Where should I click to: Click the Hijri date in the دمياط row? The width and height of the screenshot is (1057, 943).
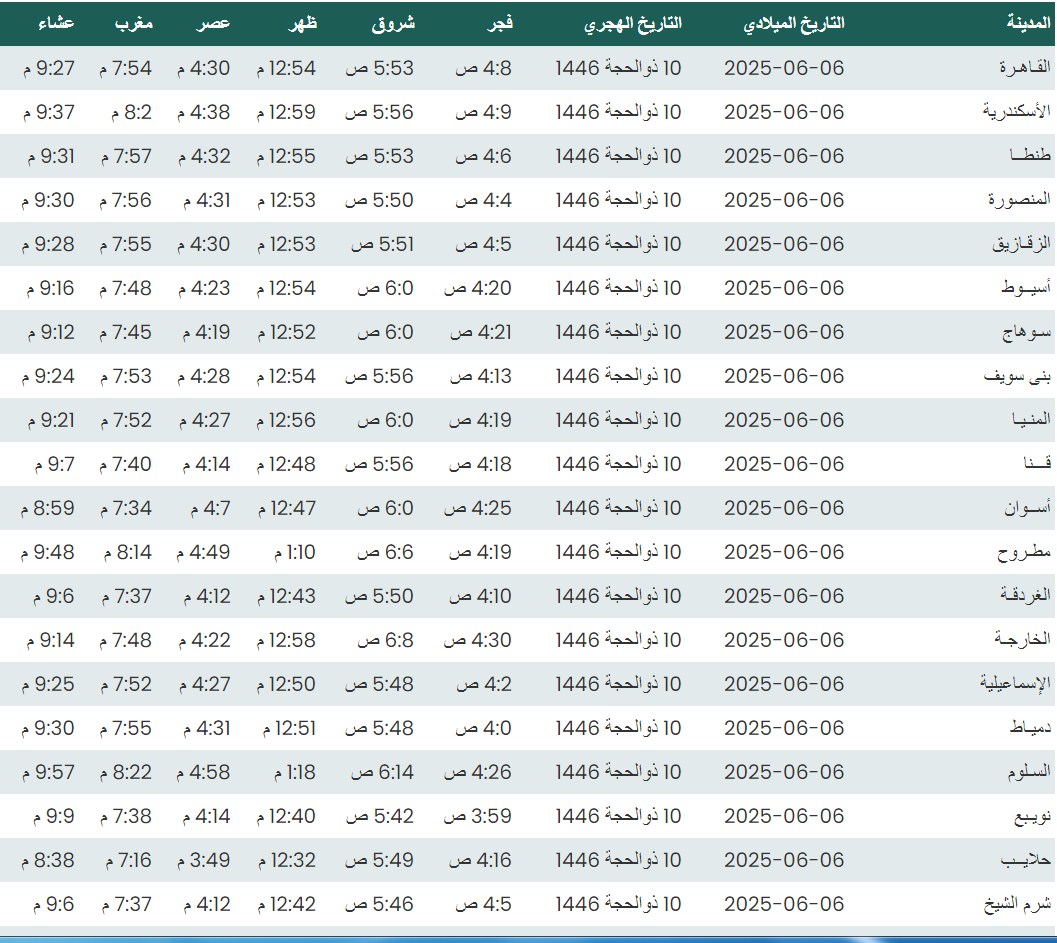coord(618,728)
